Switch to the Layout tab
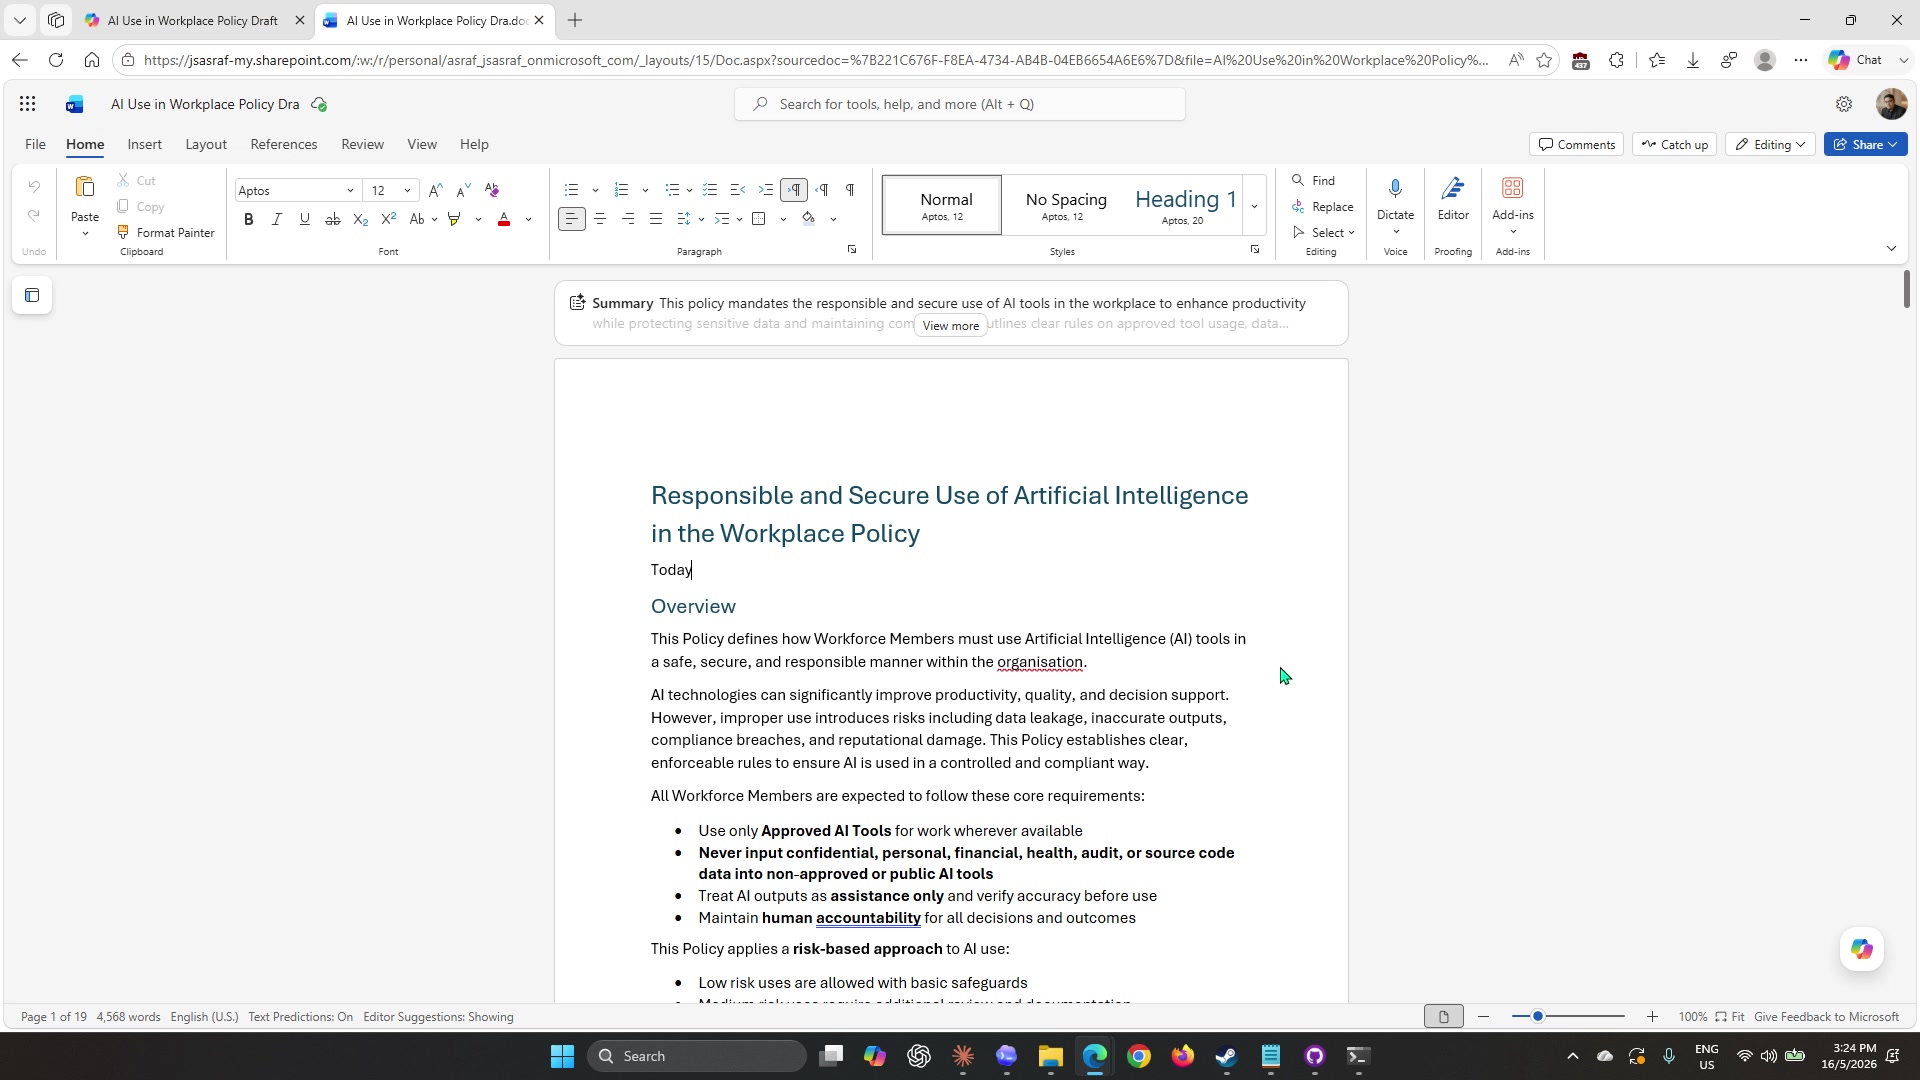Screen dimensions: 1920x1080 [x=206, y=144]
